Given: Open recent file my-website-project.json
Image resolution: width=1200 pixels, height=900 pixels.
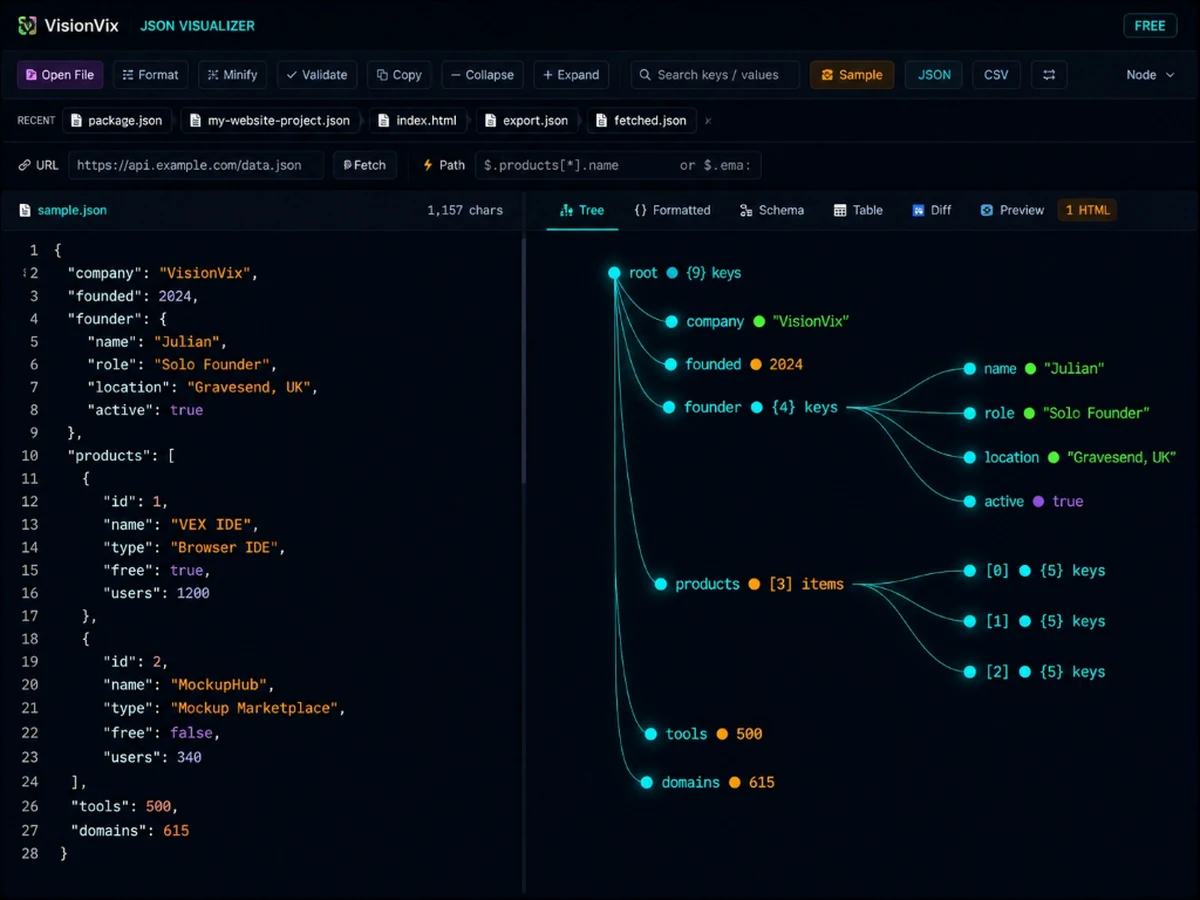Looking at the screenshot, I should pyautogui.click(x=270, y=120).
